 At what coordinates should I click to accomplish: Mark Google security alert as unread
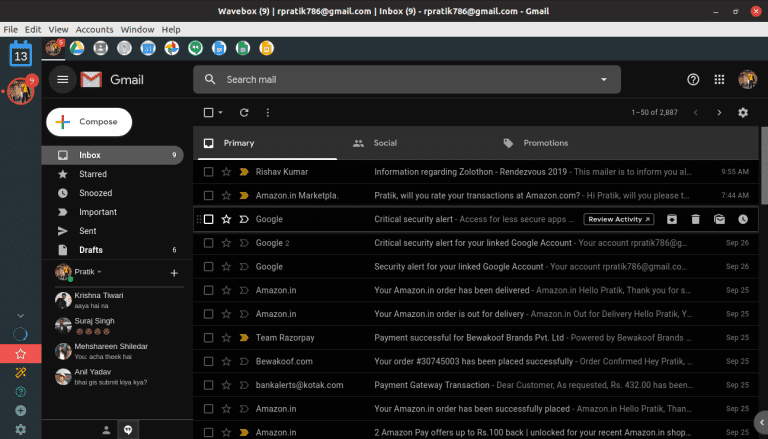coord(720,219)
